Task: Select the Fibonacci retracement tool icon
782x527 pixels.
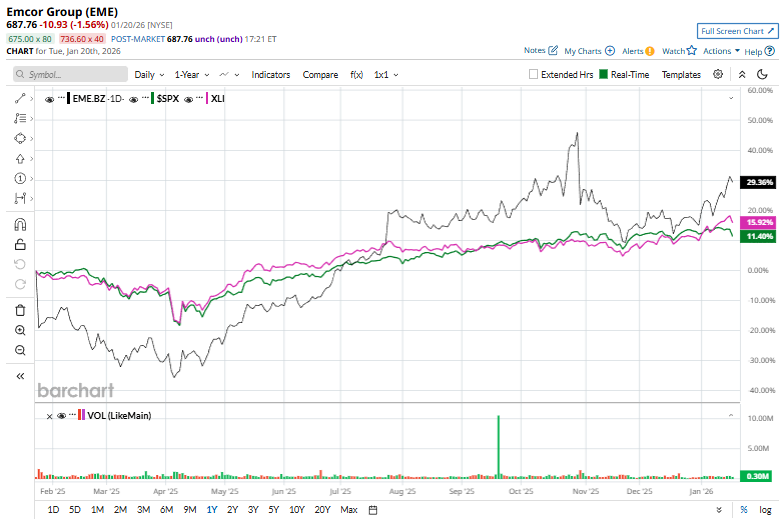Action: (x=20, y=118)
